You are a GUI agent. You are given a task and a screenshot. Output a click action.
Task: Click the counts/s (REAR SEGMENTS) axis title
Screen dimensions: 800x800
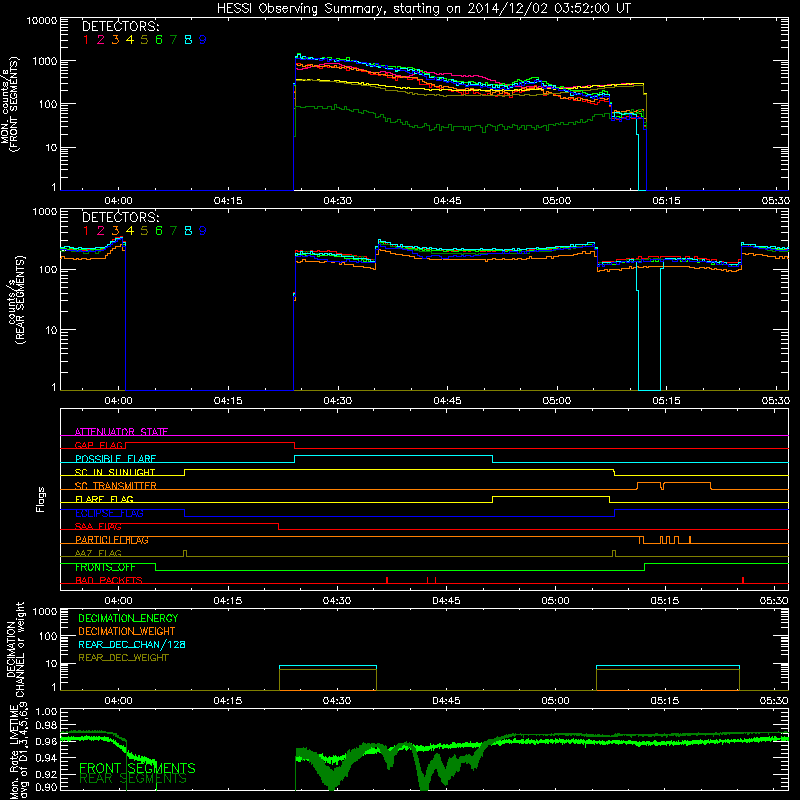(15, 300)
